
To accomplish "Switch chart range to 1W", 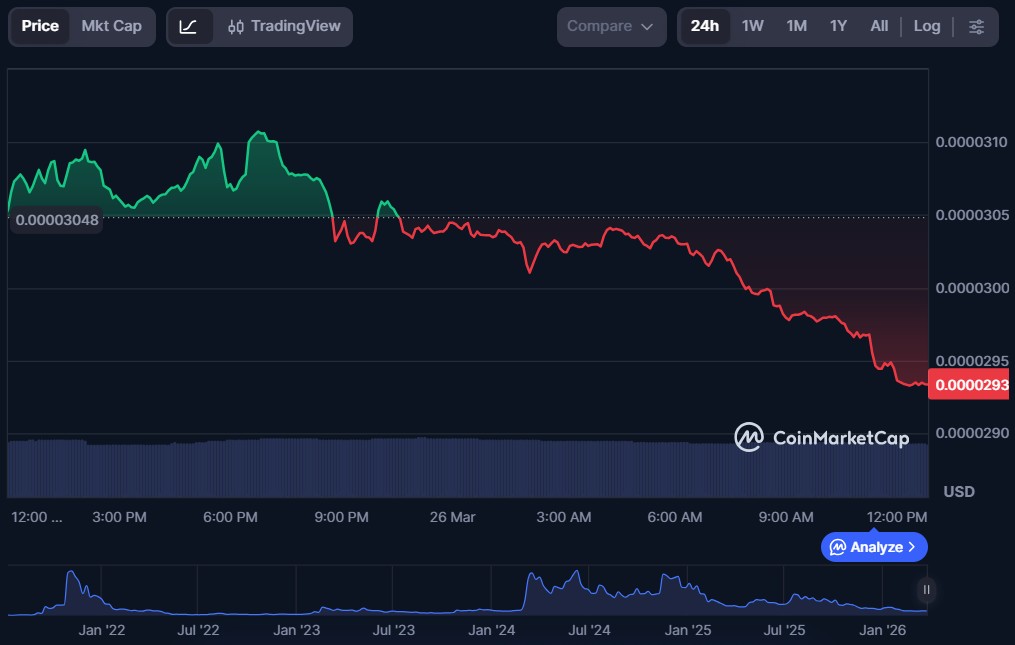I will [752, 27].
